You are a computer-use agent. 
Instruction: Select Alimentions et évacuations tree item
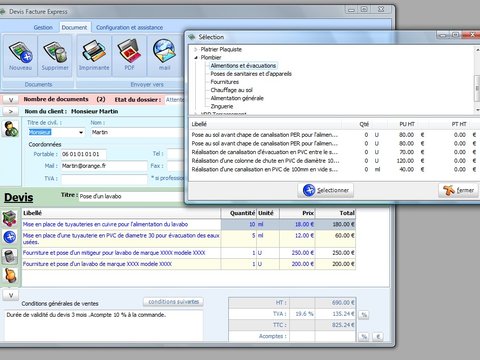click(243, 66)
